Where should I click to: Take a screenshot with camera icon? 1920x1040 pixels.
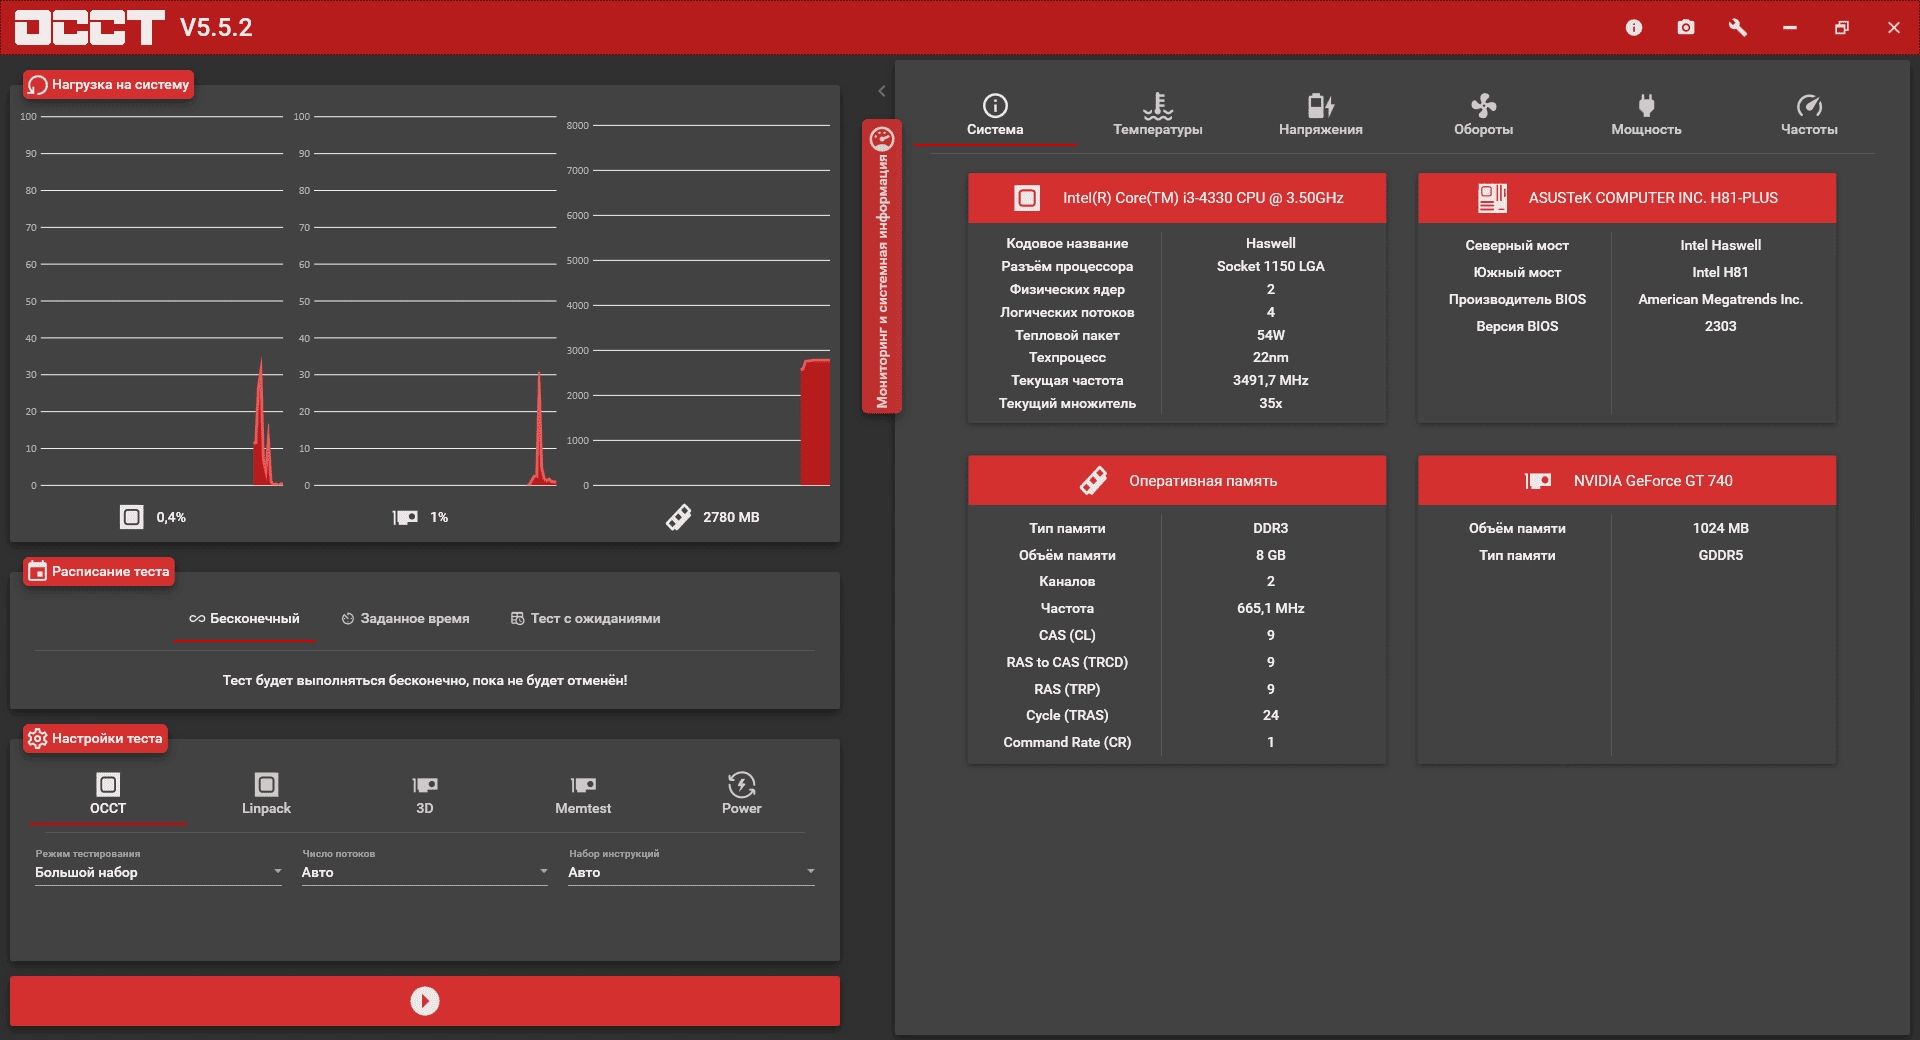click(1686, 28)
